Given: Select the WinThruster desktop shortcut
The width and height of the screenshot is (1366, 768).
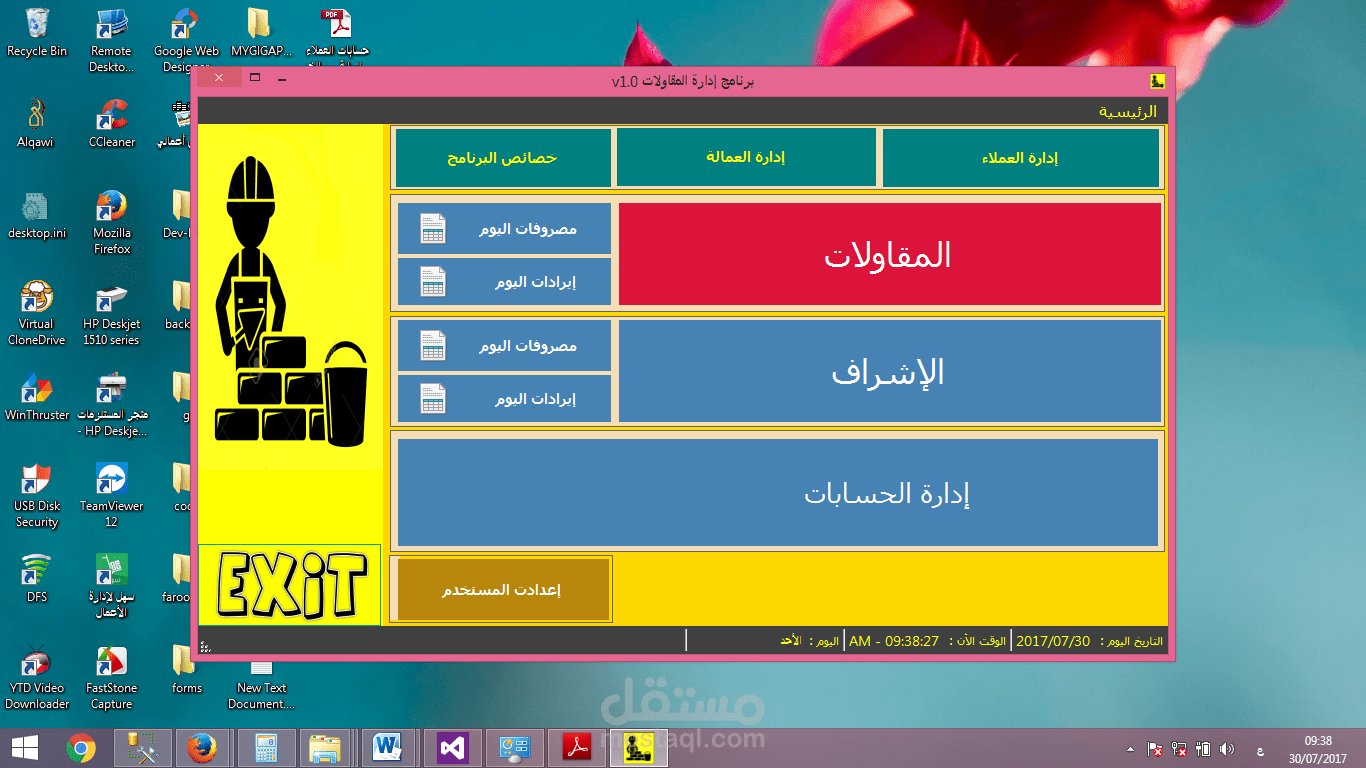Looking at the screenshot, I should click(x=37, y=397).
